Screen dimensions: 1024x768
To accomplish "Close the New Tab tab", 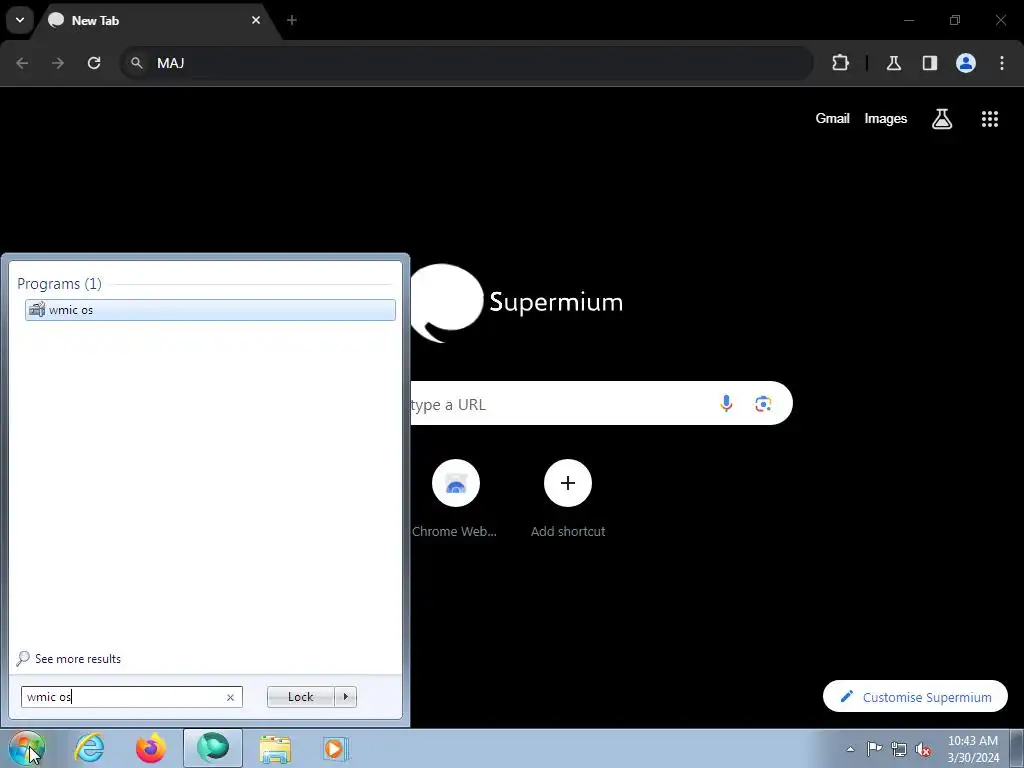I will (x=256, y=20).
